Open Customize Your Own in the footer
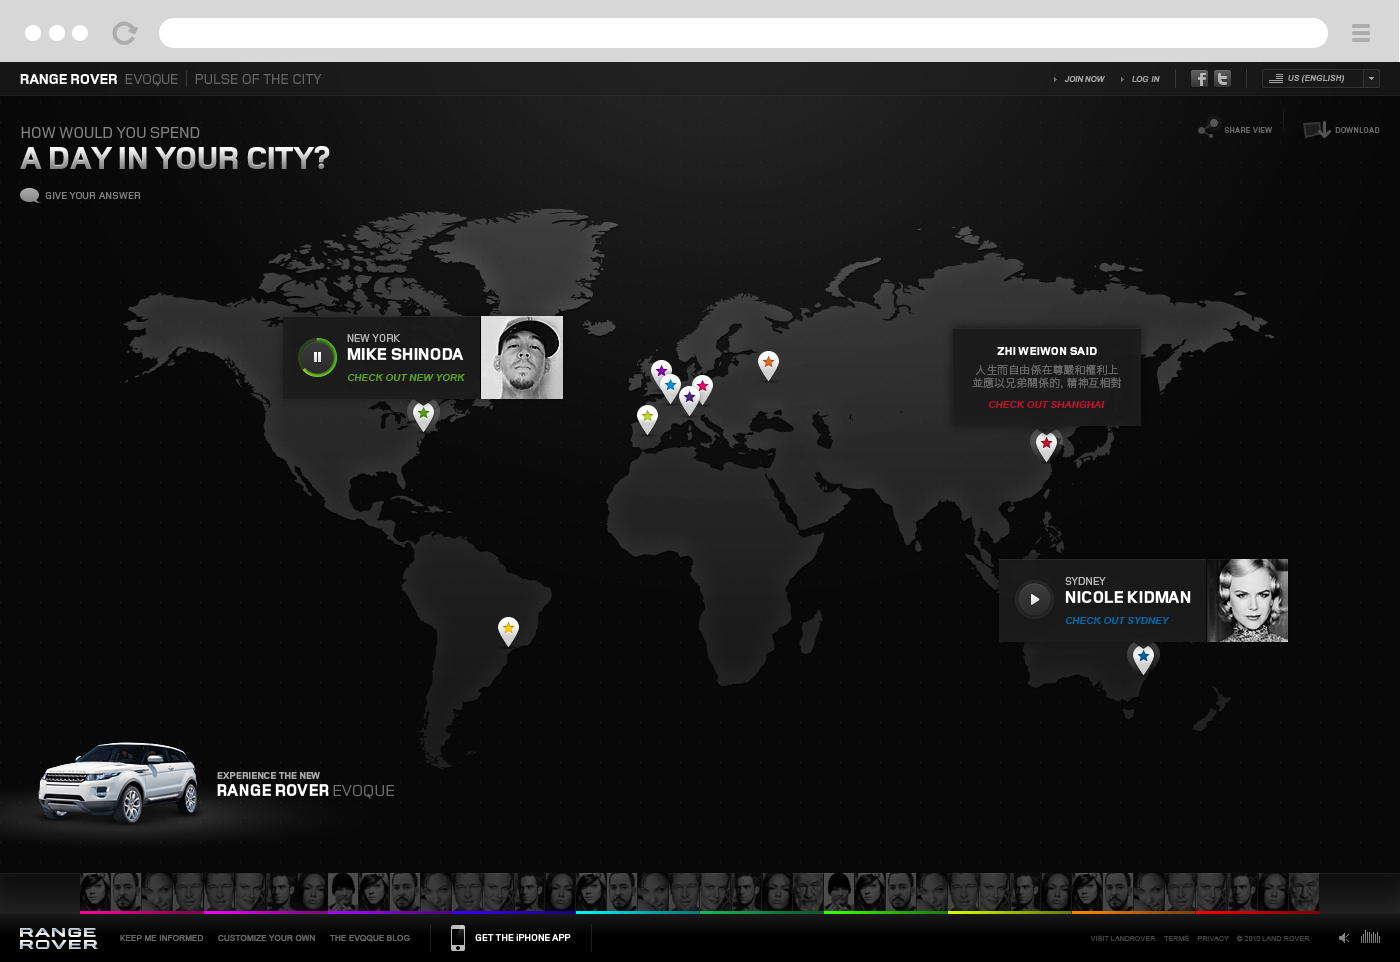This screenshot has height=962, width=1400. pos(266,938)
